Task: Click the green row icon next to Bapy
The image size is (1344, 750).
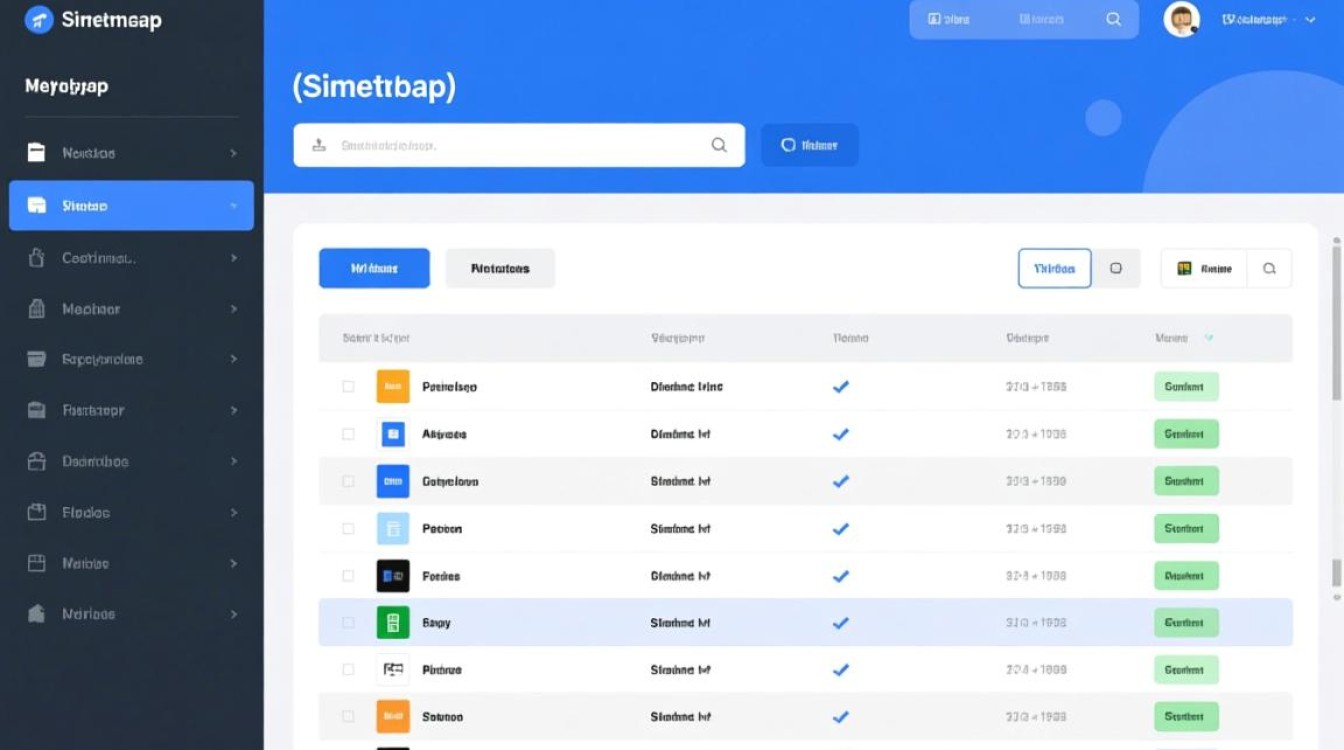Action: (x=393, y=623)
